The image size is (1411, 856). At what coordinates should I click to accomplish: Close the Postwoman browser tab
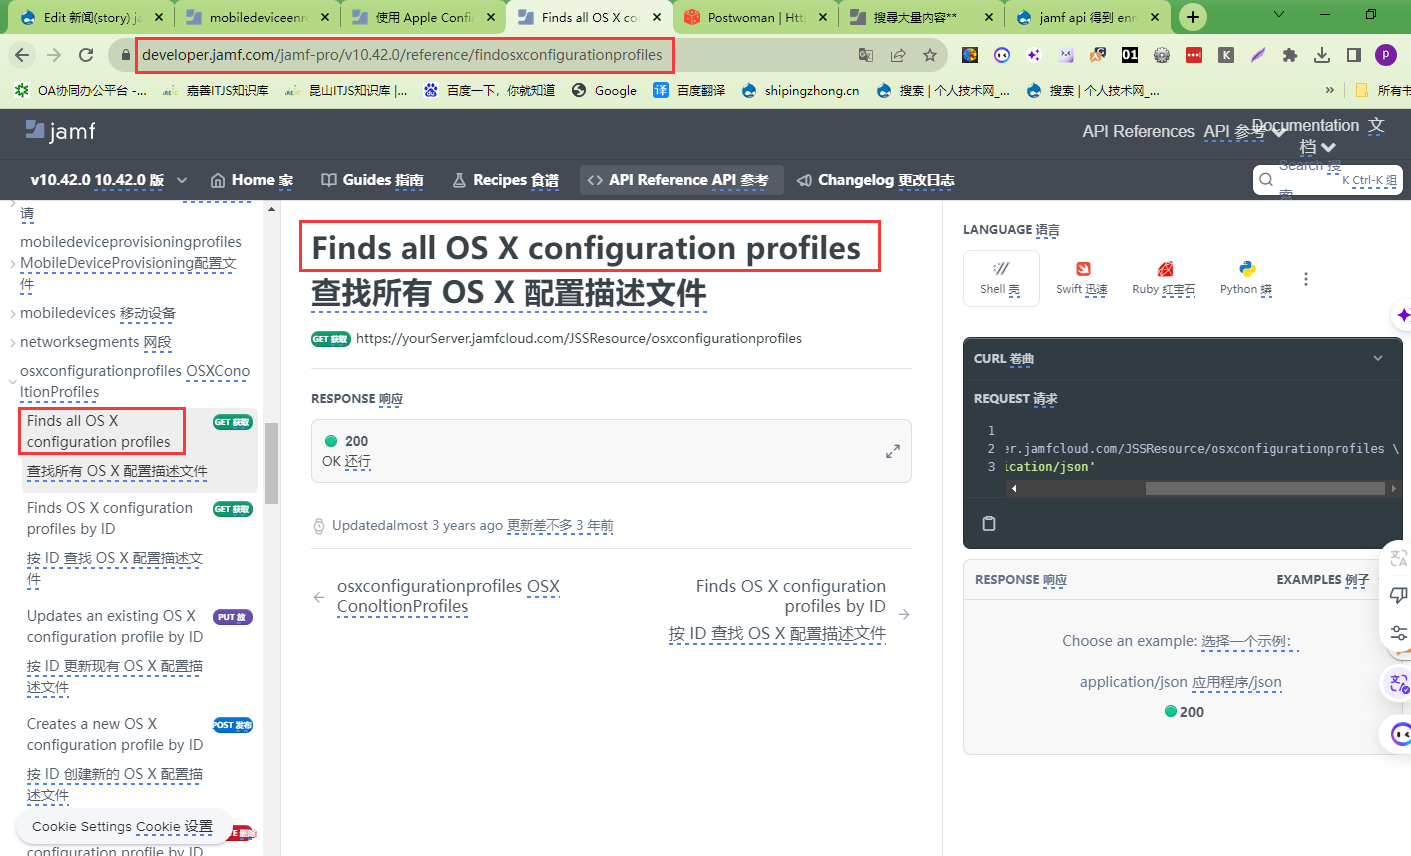[x=822, y=17]
